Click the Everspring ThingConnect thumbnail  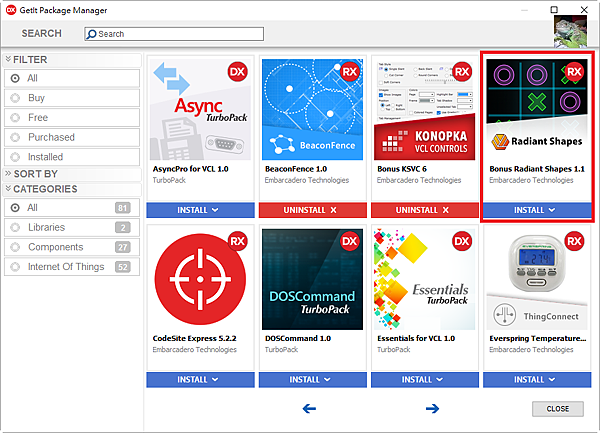click(537, 279)
